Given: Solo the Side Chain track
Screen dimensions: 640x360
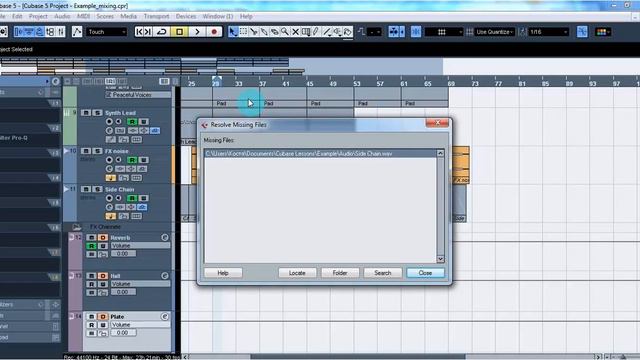Looking at the screenshot, I should 97,189.
